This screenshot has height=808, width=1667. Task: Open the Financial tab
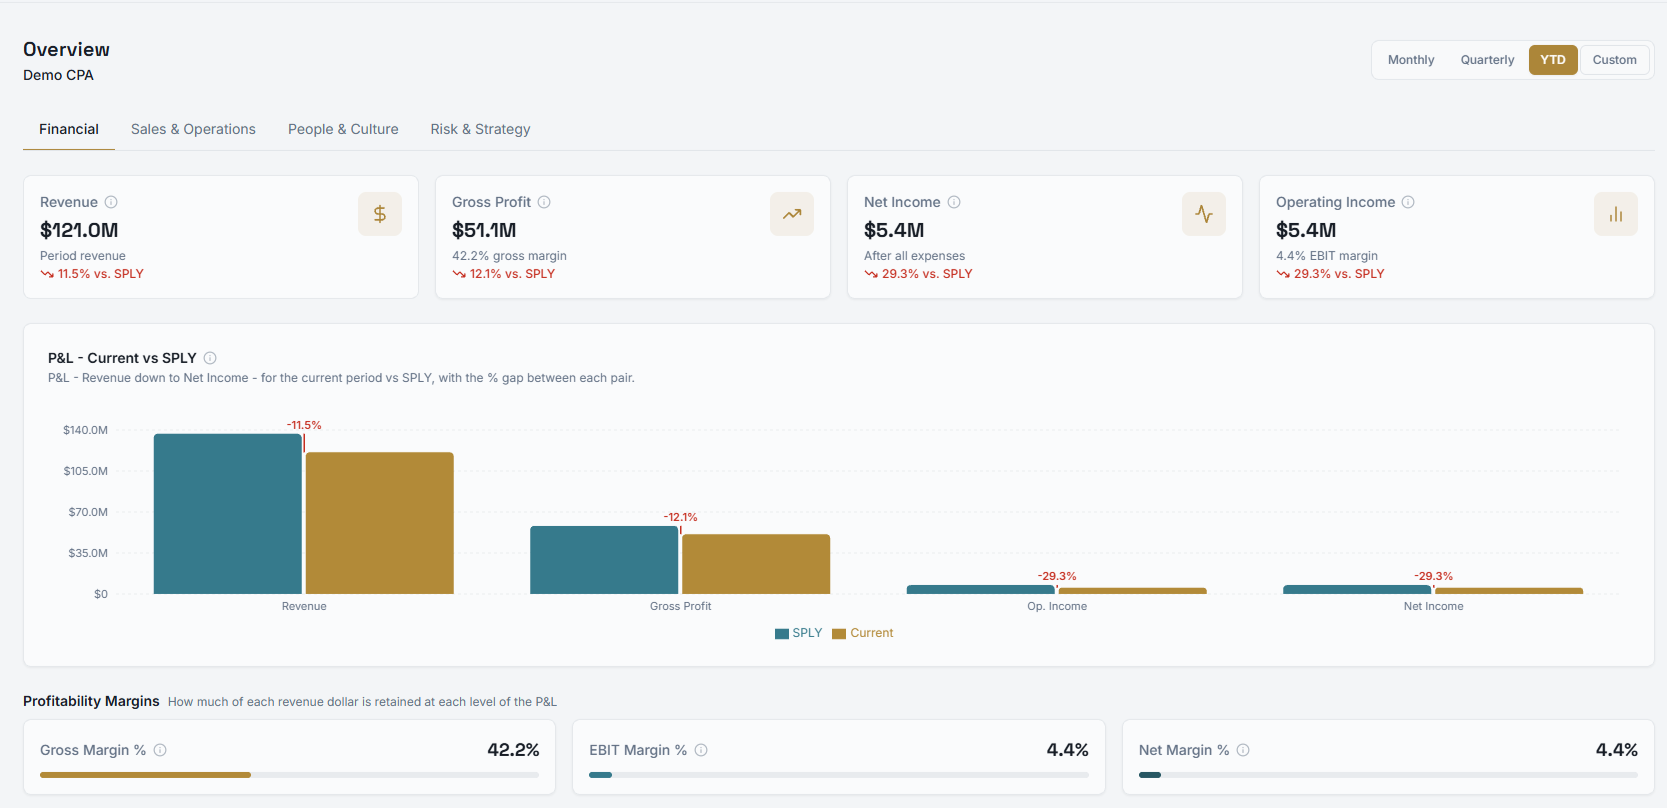(x=69, y=129)
